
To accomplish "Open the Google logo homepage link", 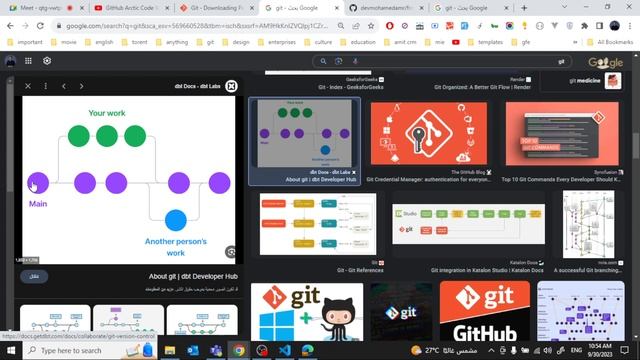I will click(x=605, y=62).
